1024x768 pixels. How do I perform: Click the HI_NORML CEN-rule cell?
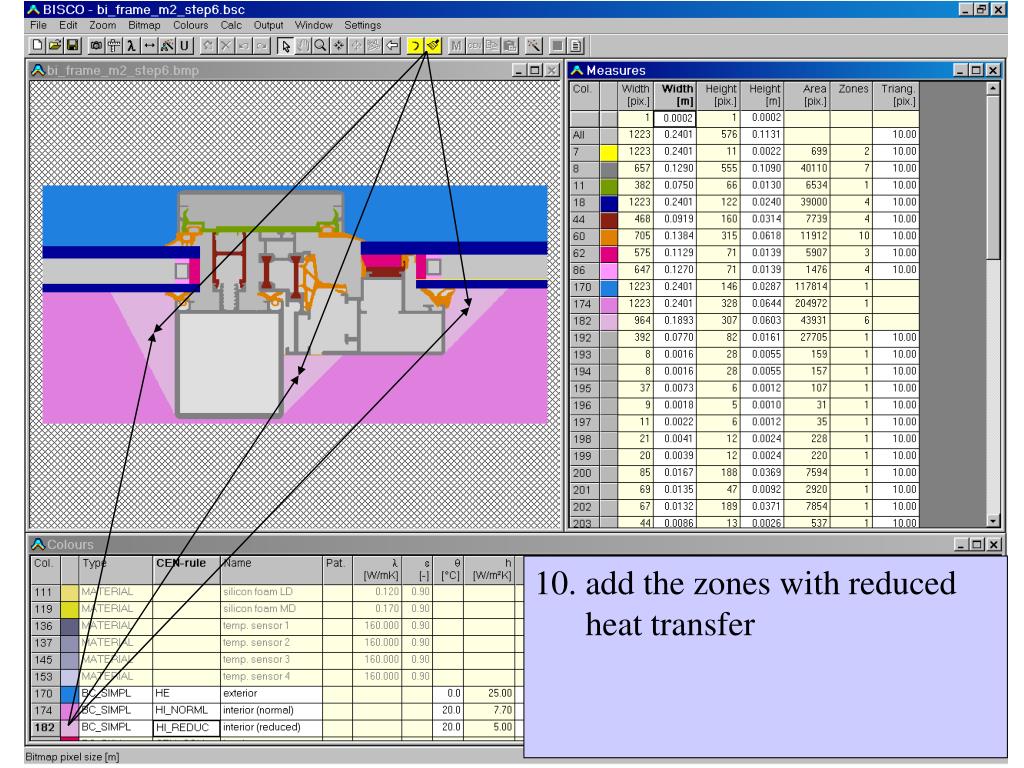tap(186, 711)
